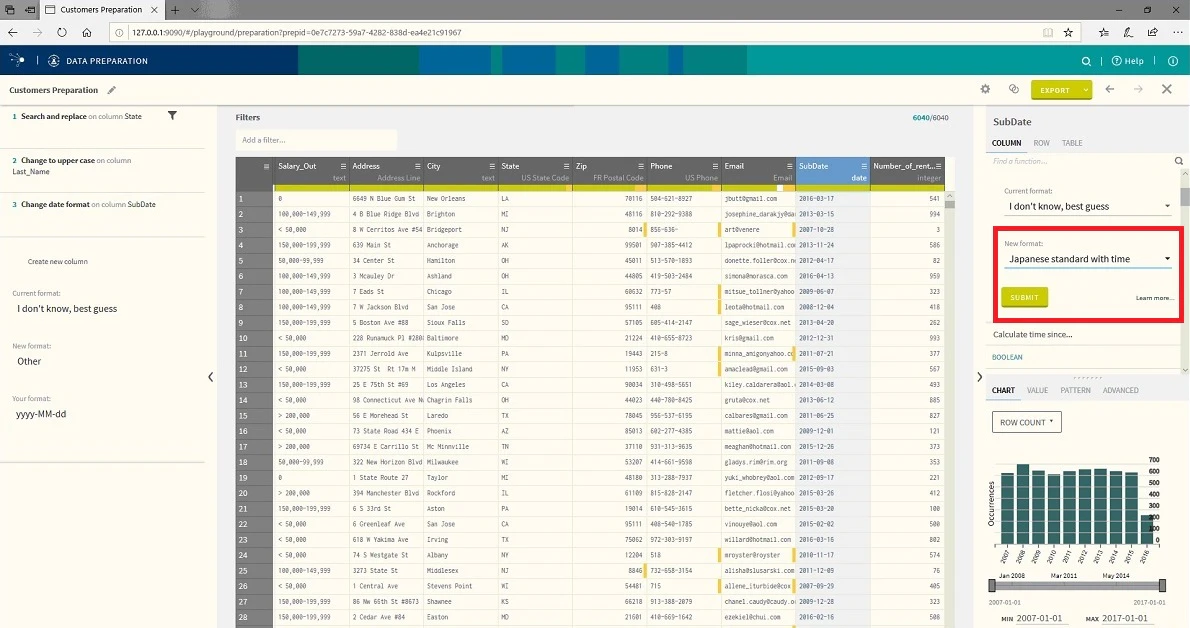Open the info icon in top header
This screenshot has width=1190, height=628.
click(x=1173, y=61)
